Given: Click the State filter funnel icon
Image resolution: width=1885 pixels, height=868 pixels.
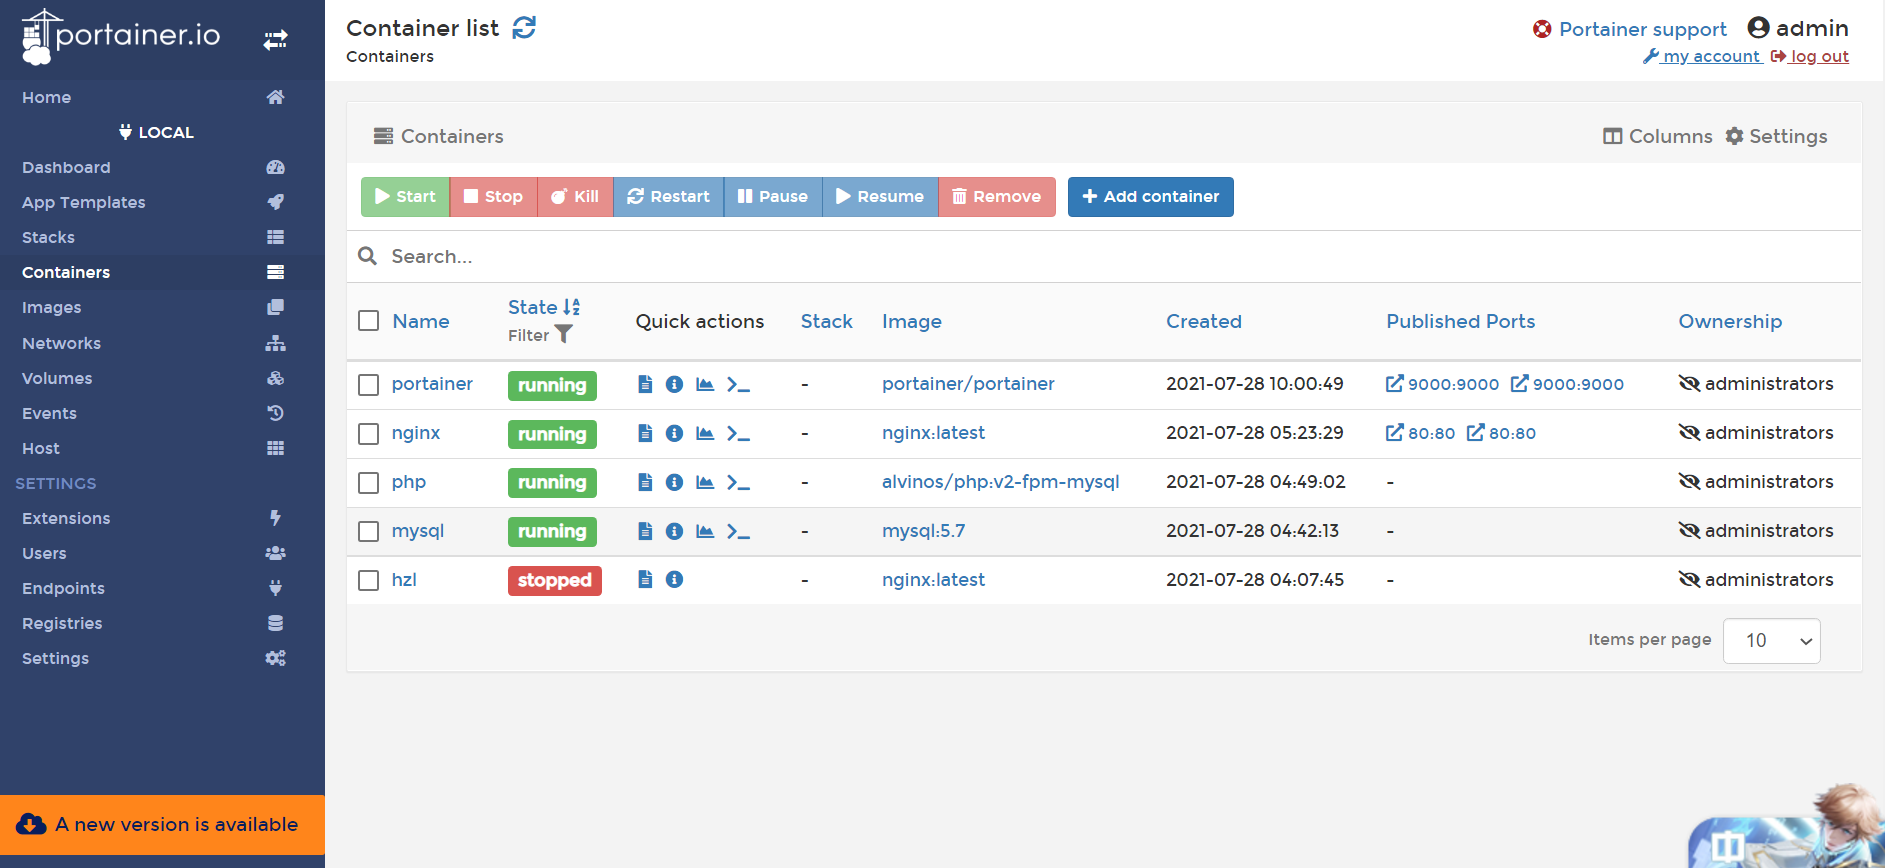Looking at the screenshot, I should pyautogui.click(x=564, y=334).
